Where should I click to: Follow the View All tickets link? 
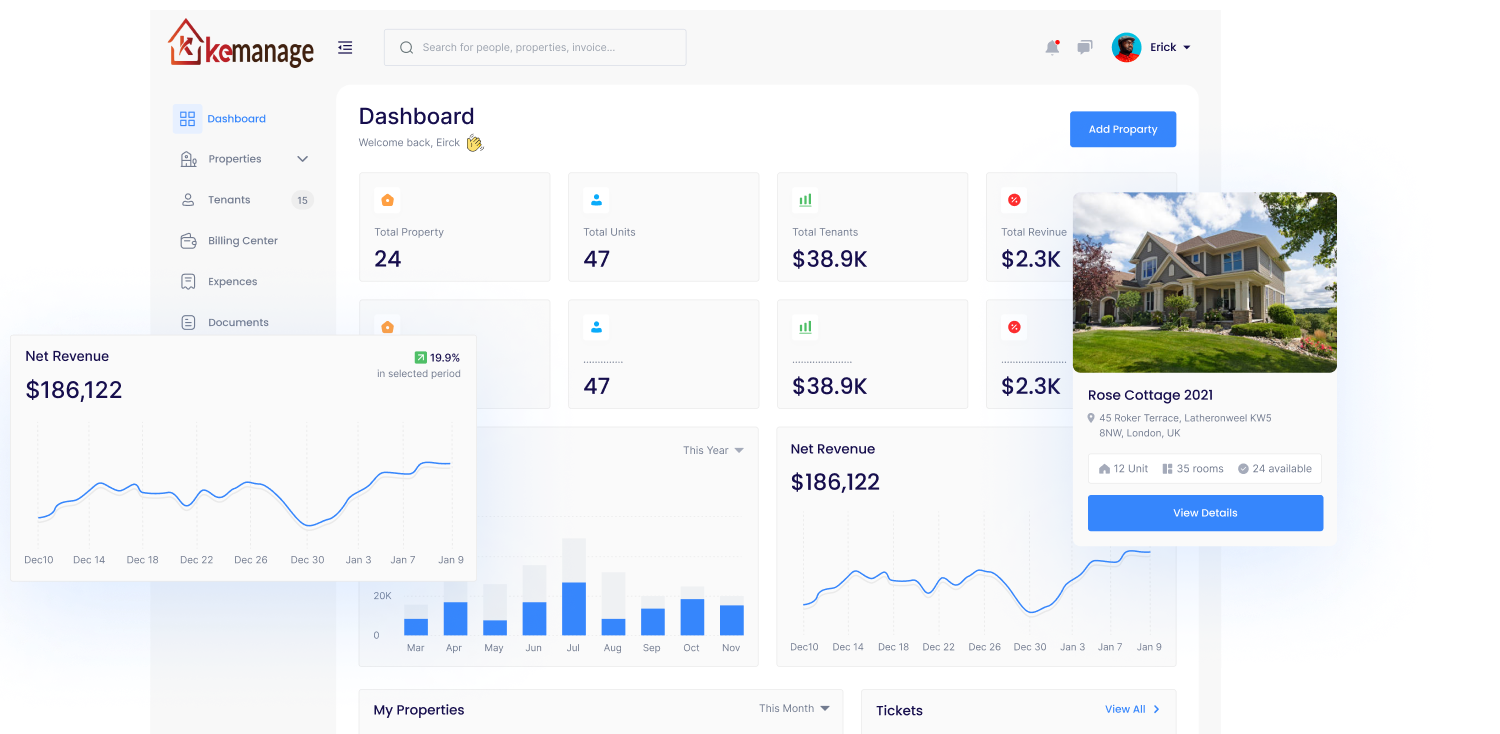coord(1132,709)
